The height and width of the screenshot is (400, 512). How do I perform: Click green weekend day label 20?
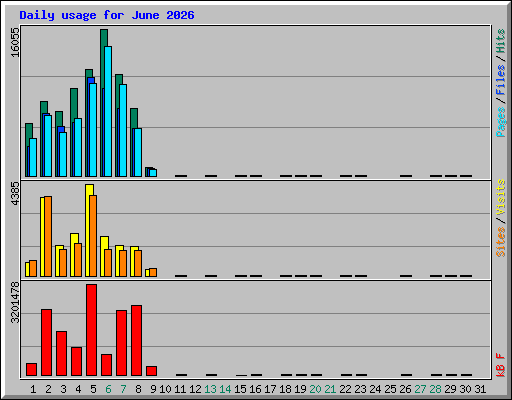(315, 389)
